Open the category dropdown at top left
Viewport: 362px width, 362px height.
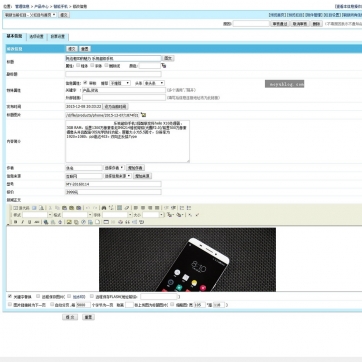[30, 15]
